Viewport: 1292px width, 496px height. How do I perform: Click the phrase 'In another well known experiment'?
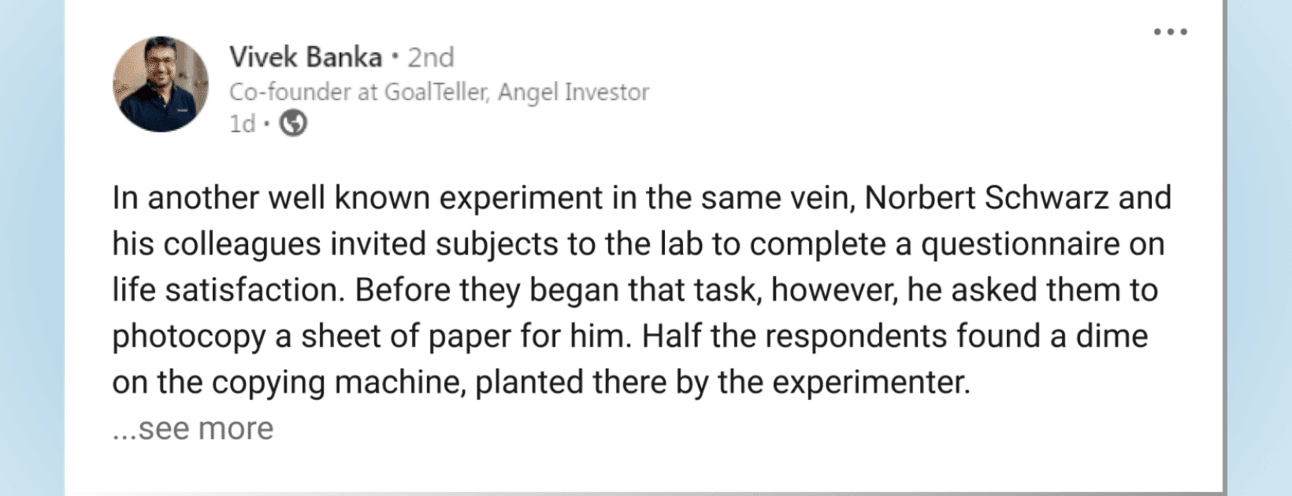(x=355, y=197)
